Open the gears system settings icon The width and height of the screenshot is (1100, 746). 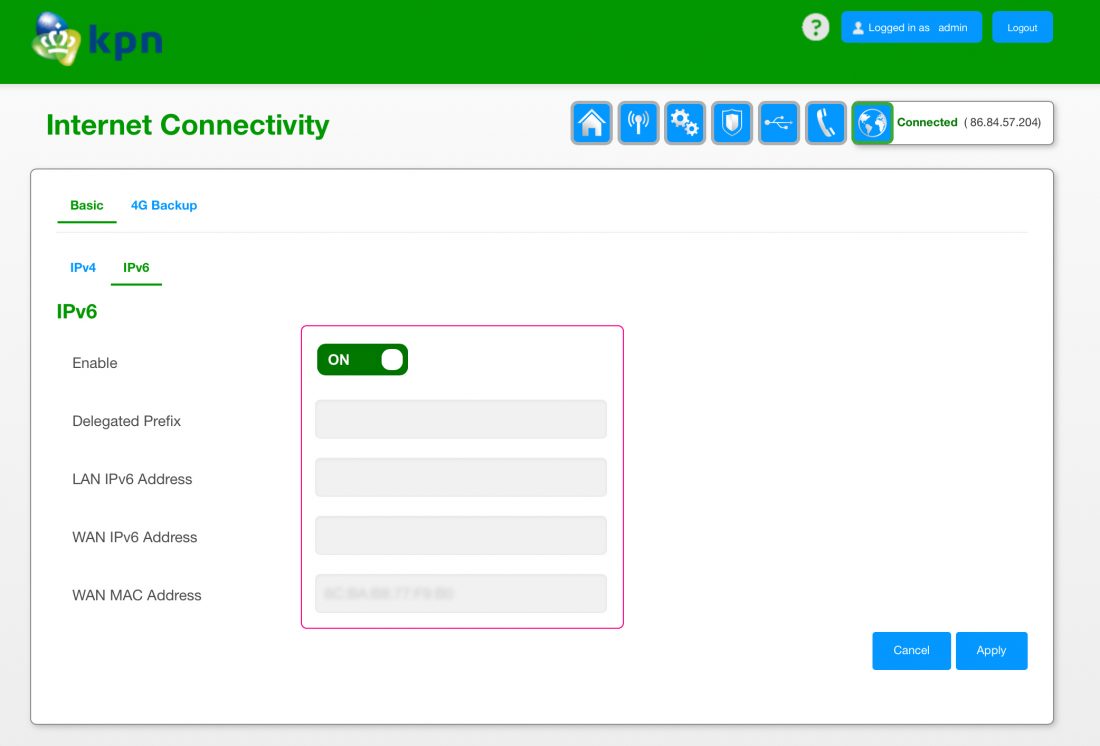click(x=685, y=123)
